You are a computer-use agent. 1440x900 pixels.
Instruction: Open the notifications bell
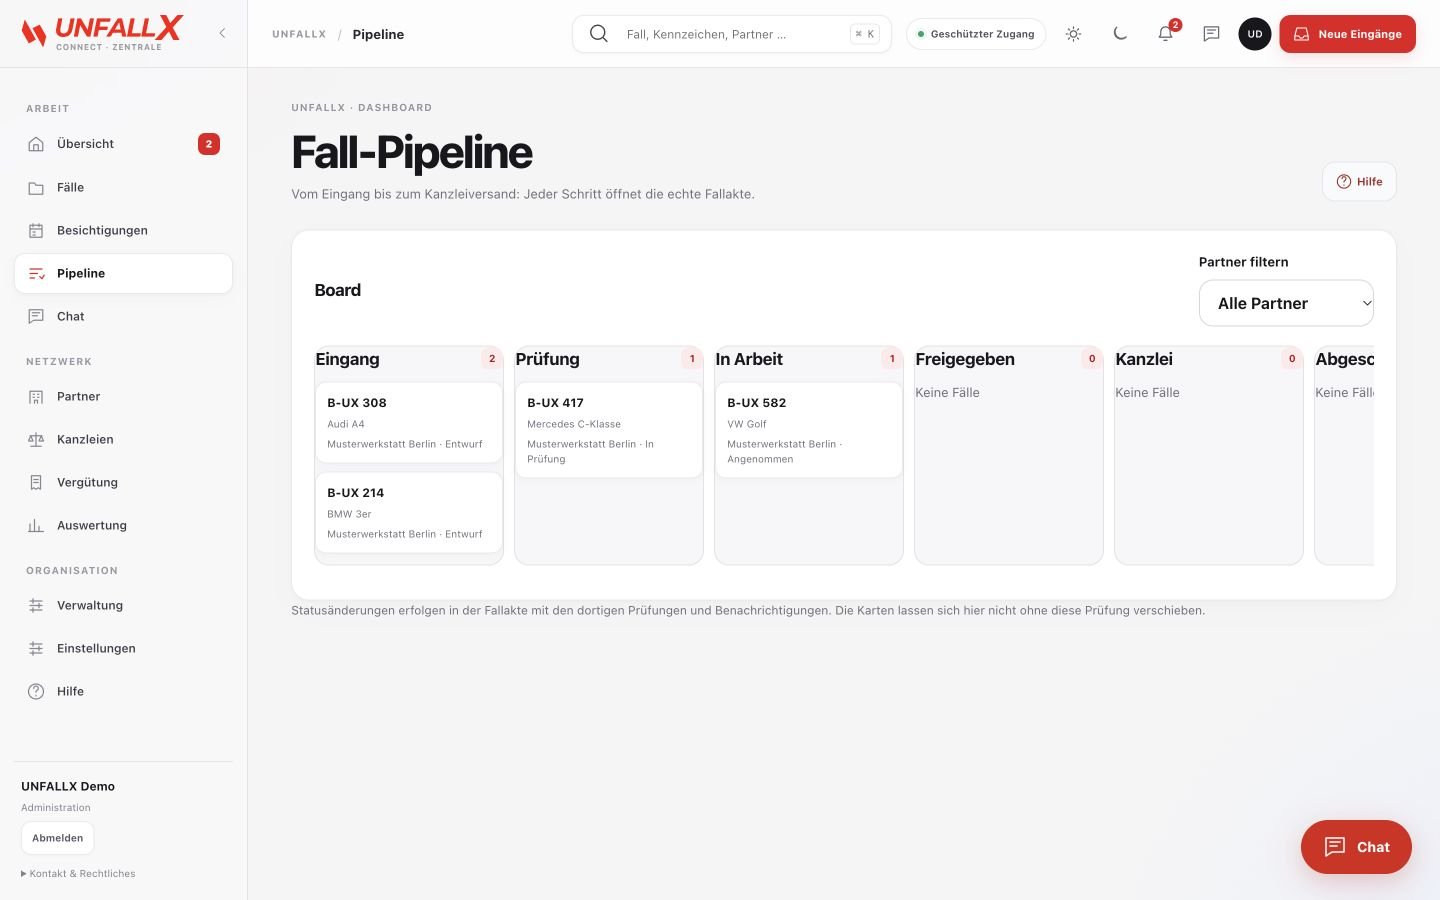point(1166,33)
